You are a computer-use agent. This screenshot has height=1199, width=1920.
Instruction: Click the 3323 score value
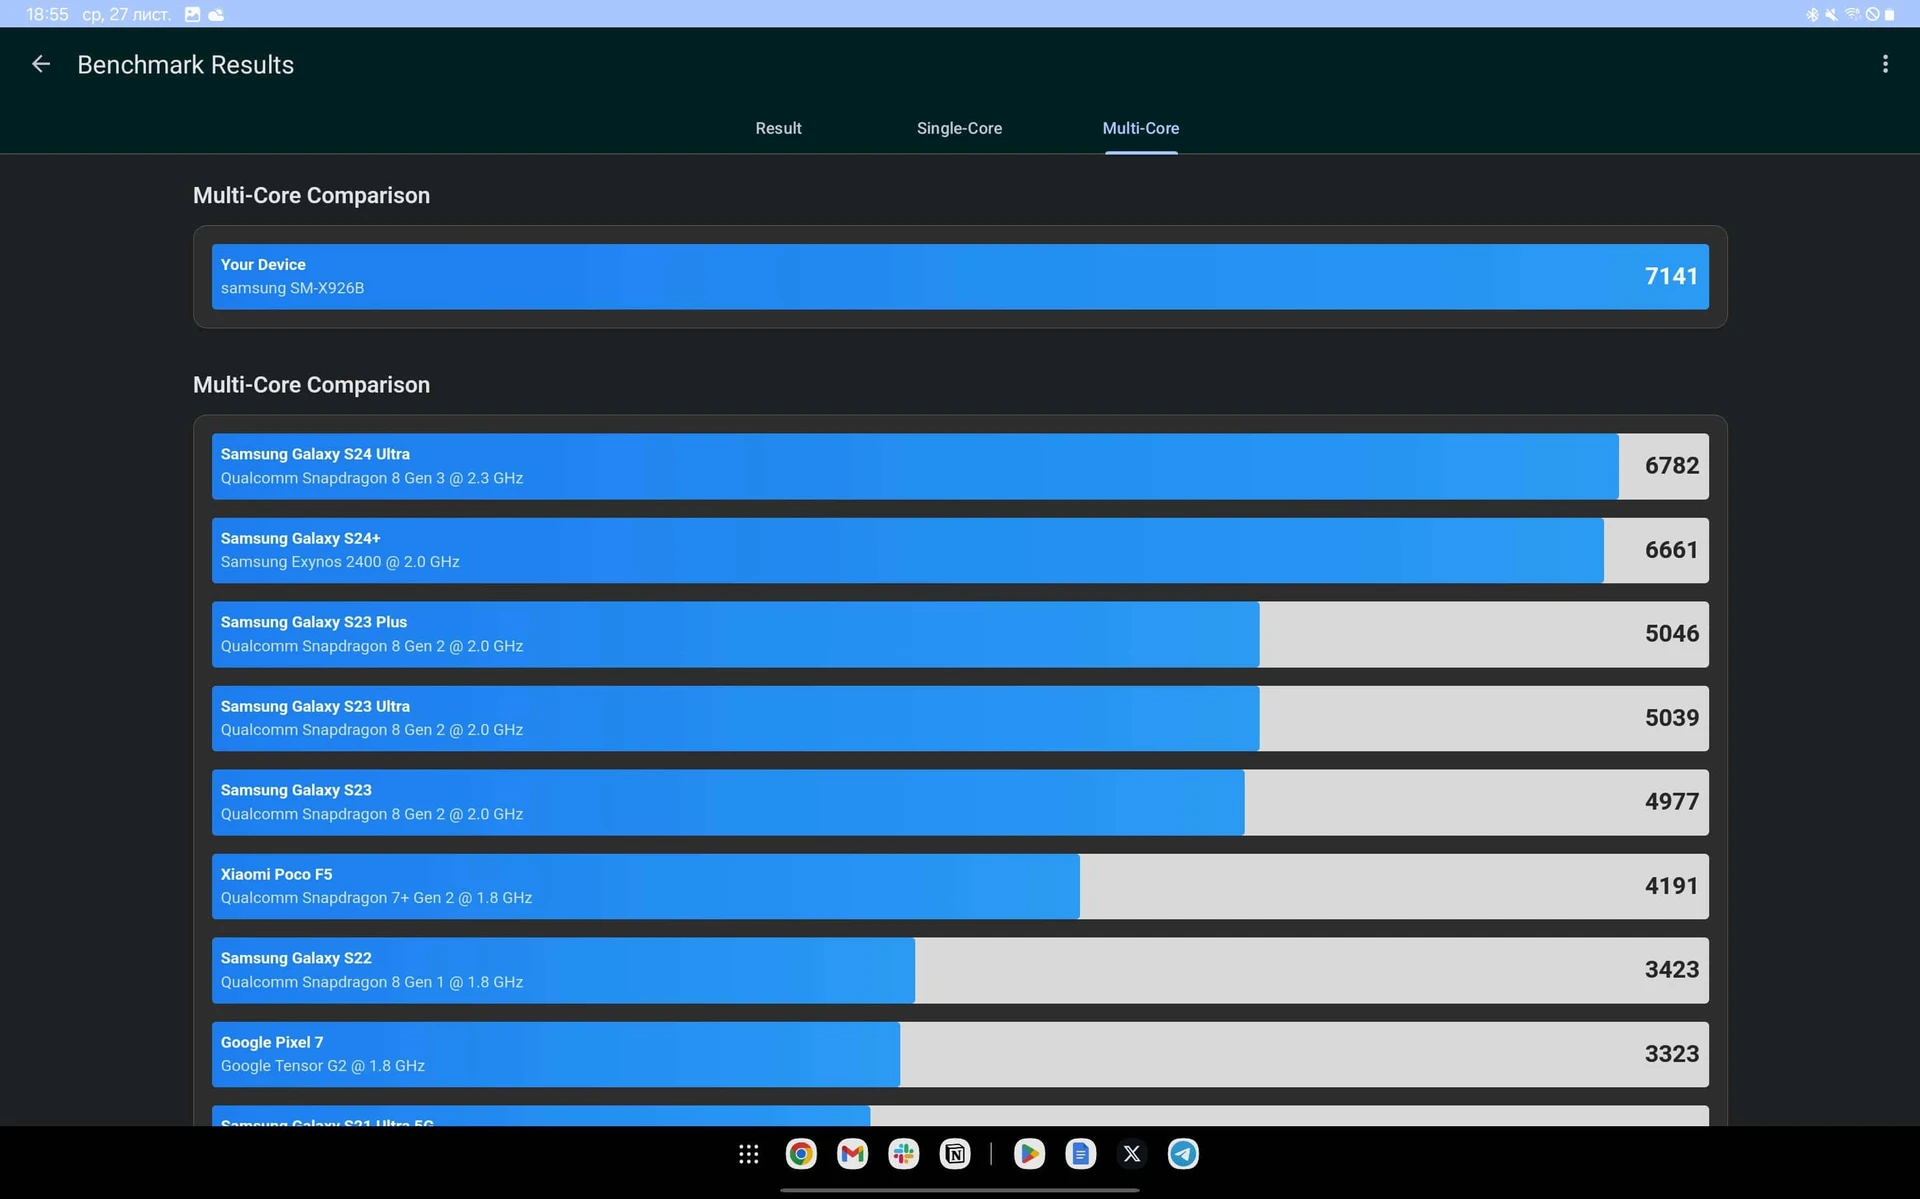1671,1054
